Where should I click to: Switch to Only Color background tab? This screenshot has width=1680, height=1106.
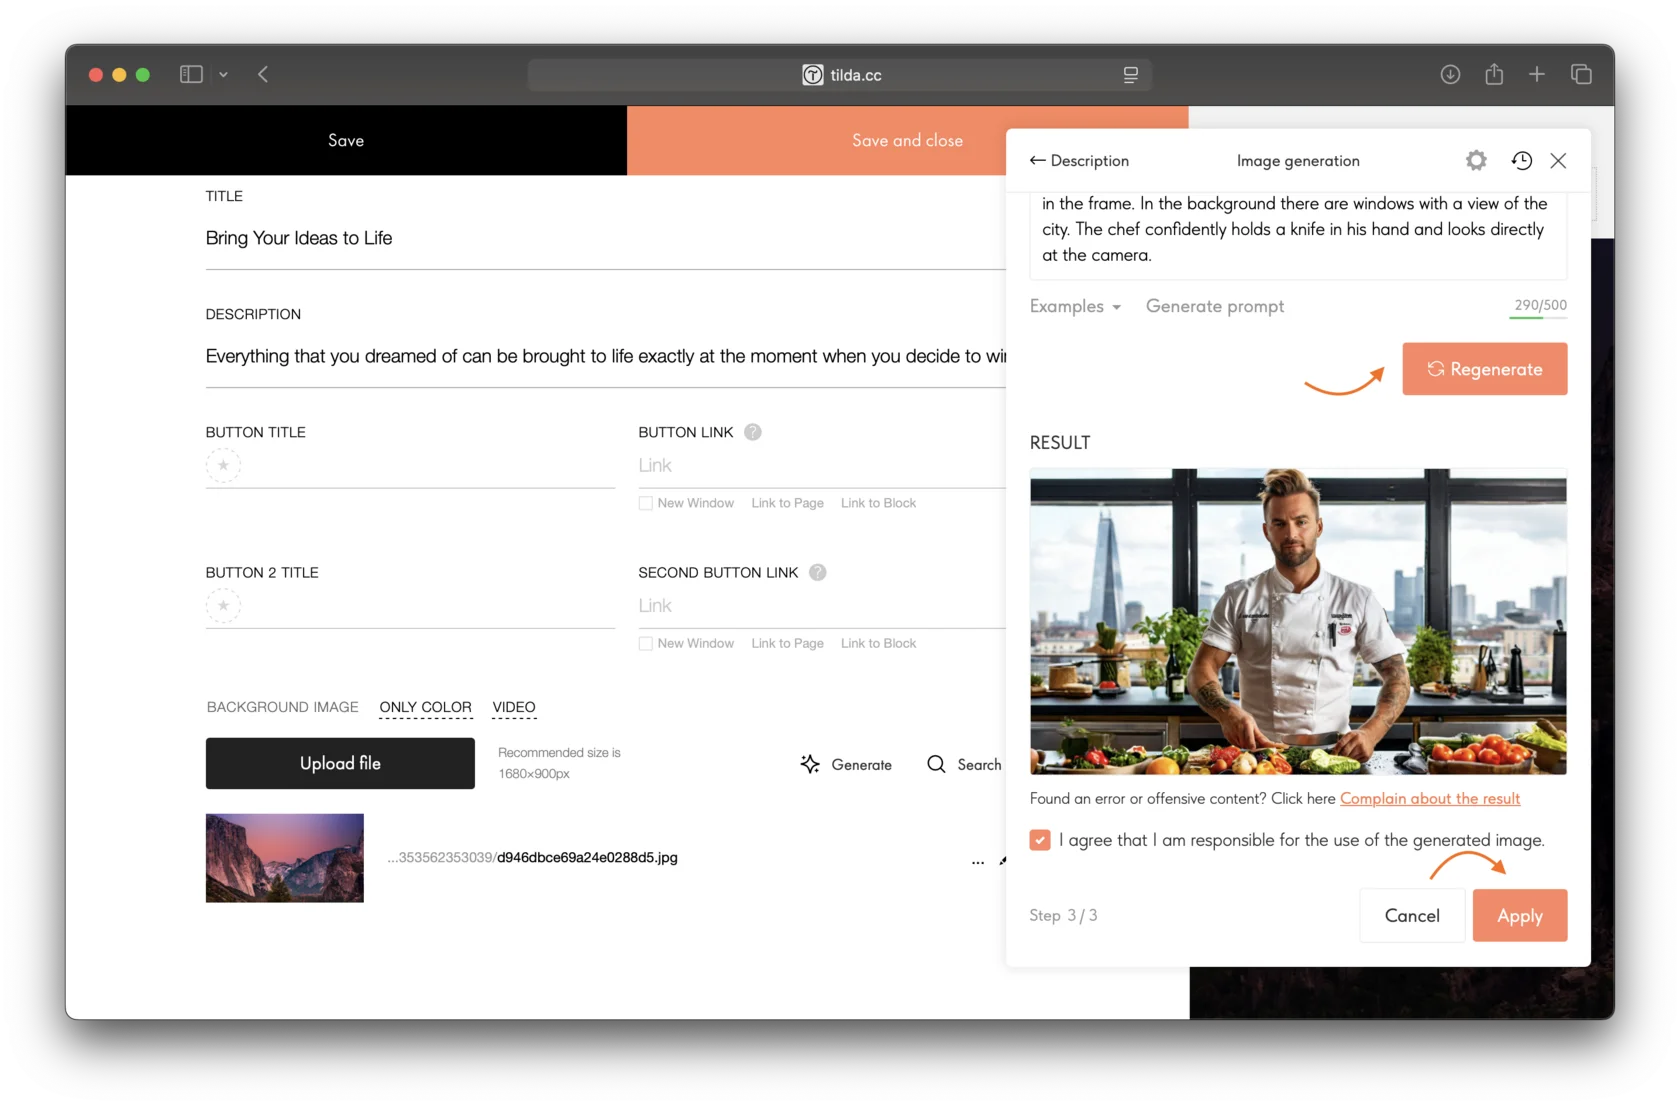(425, 707)
